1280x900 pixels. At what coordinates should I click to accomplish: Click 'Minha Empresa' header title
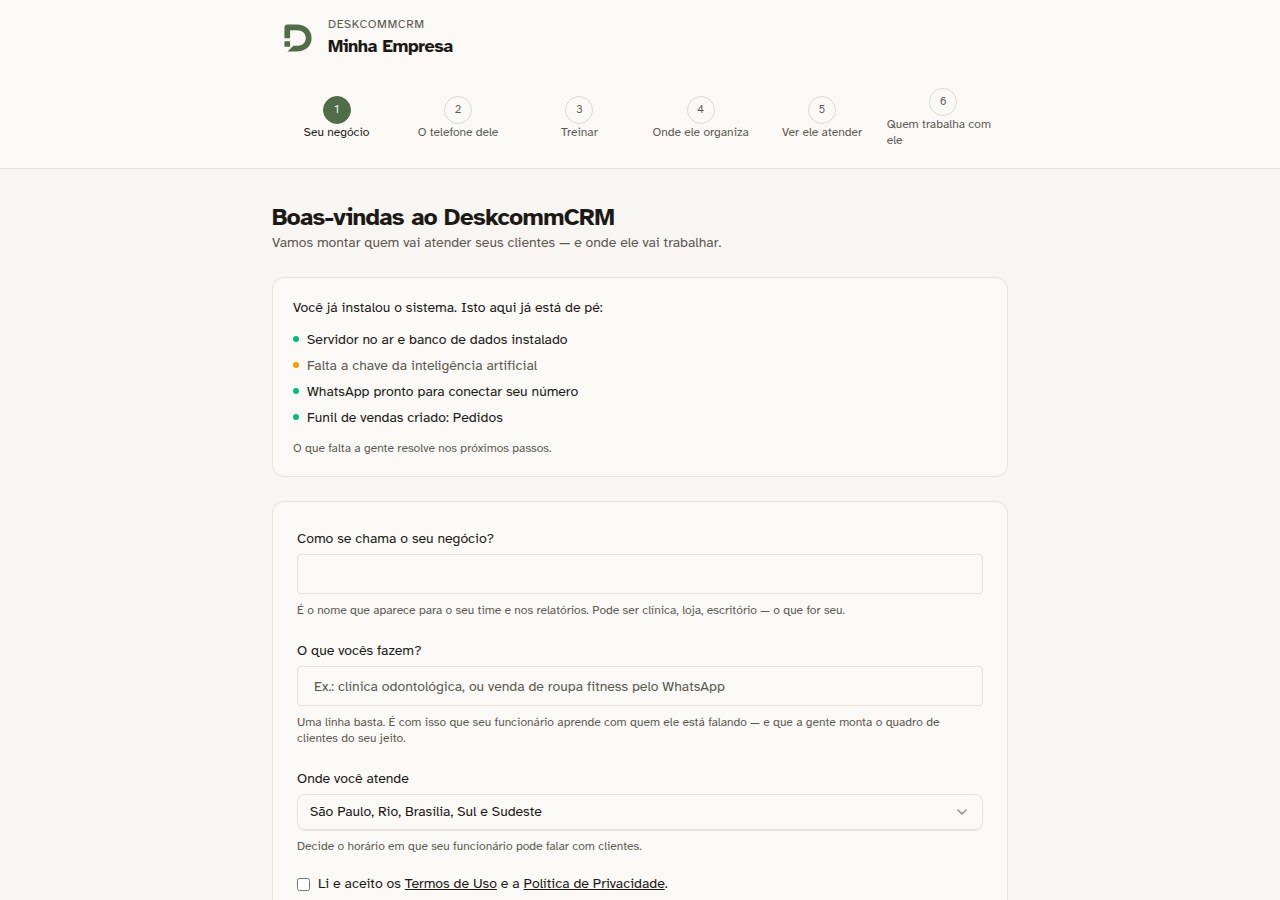point(390,46)
